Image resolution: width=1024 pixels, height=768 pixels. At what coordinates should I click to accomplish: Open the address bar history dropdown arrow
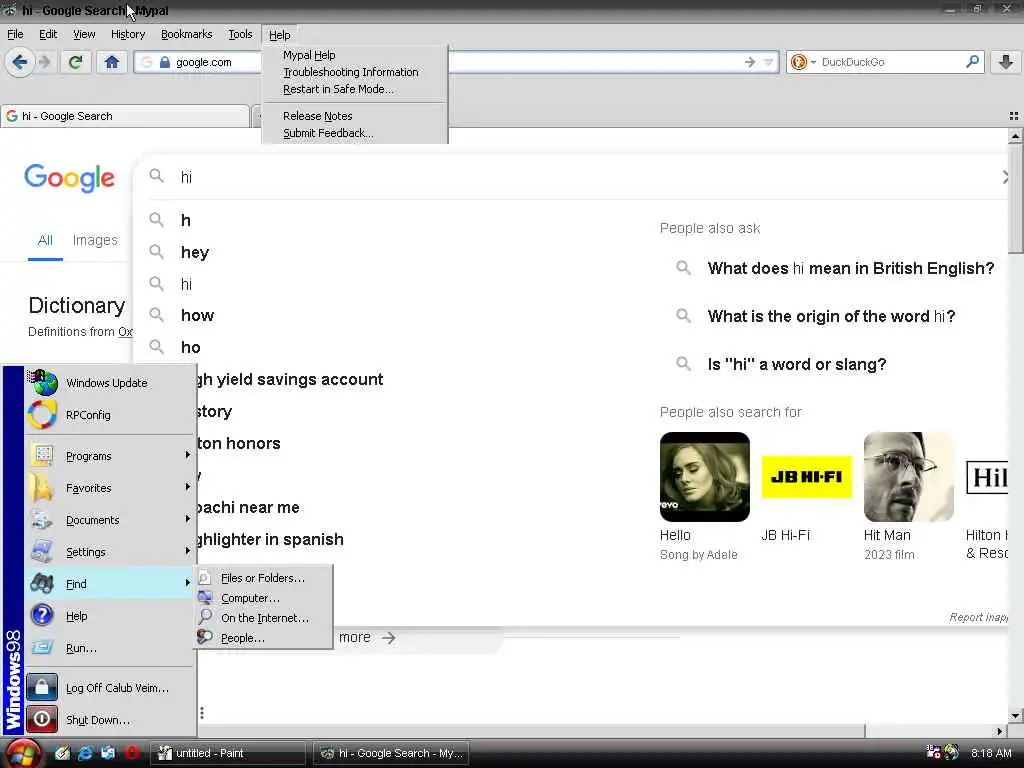(769, 62)
